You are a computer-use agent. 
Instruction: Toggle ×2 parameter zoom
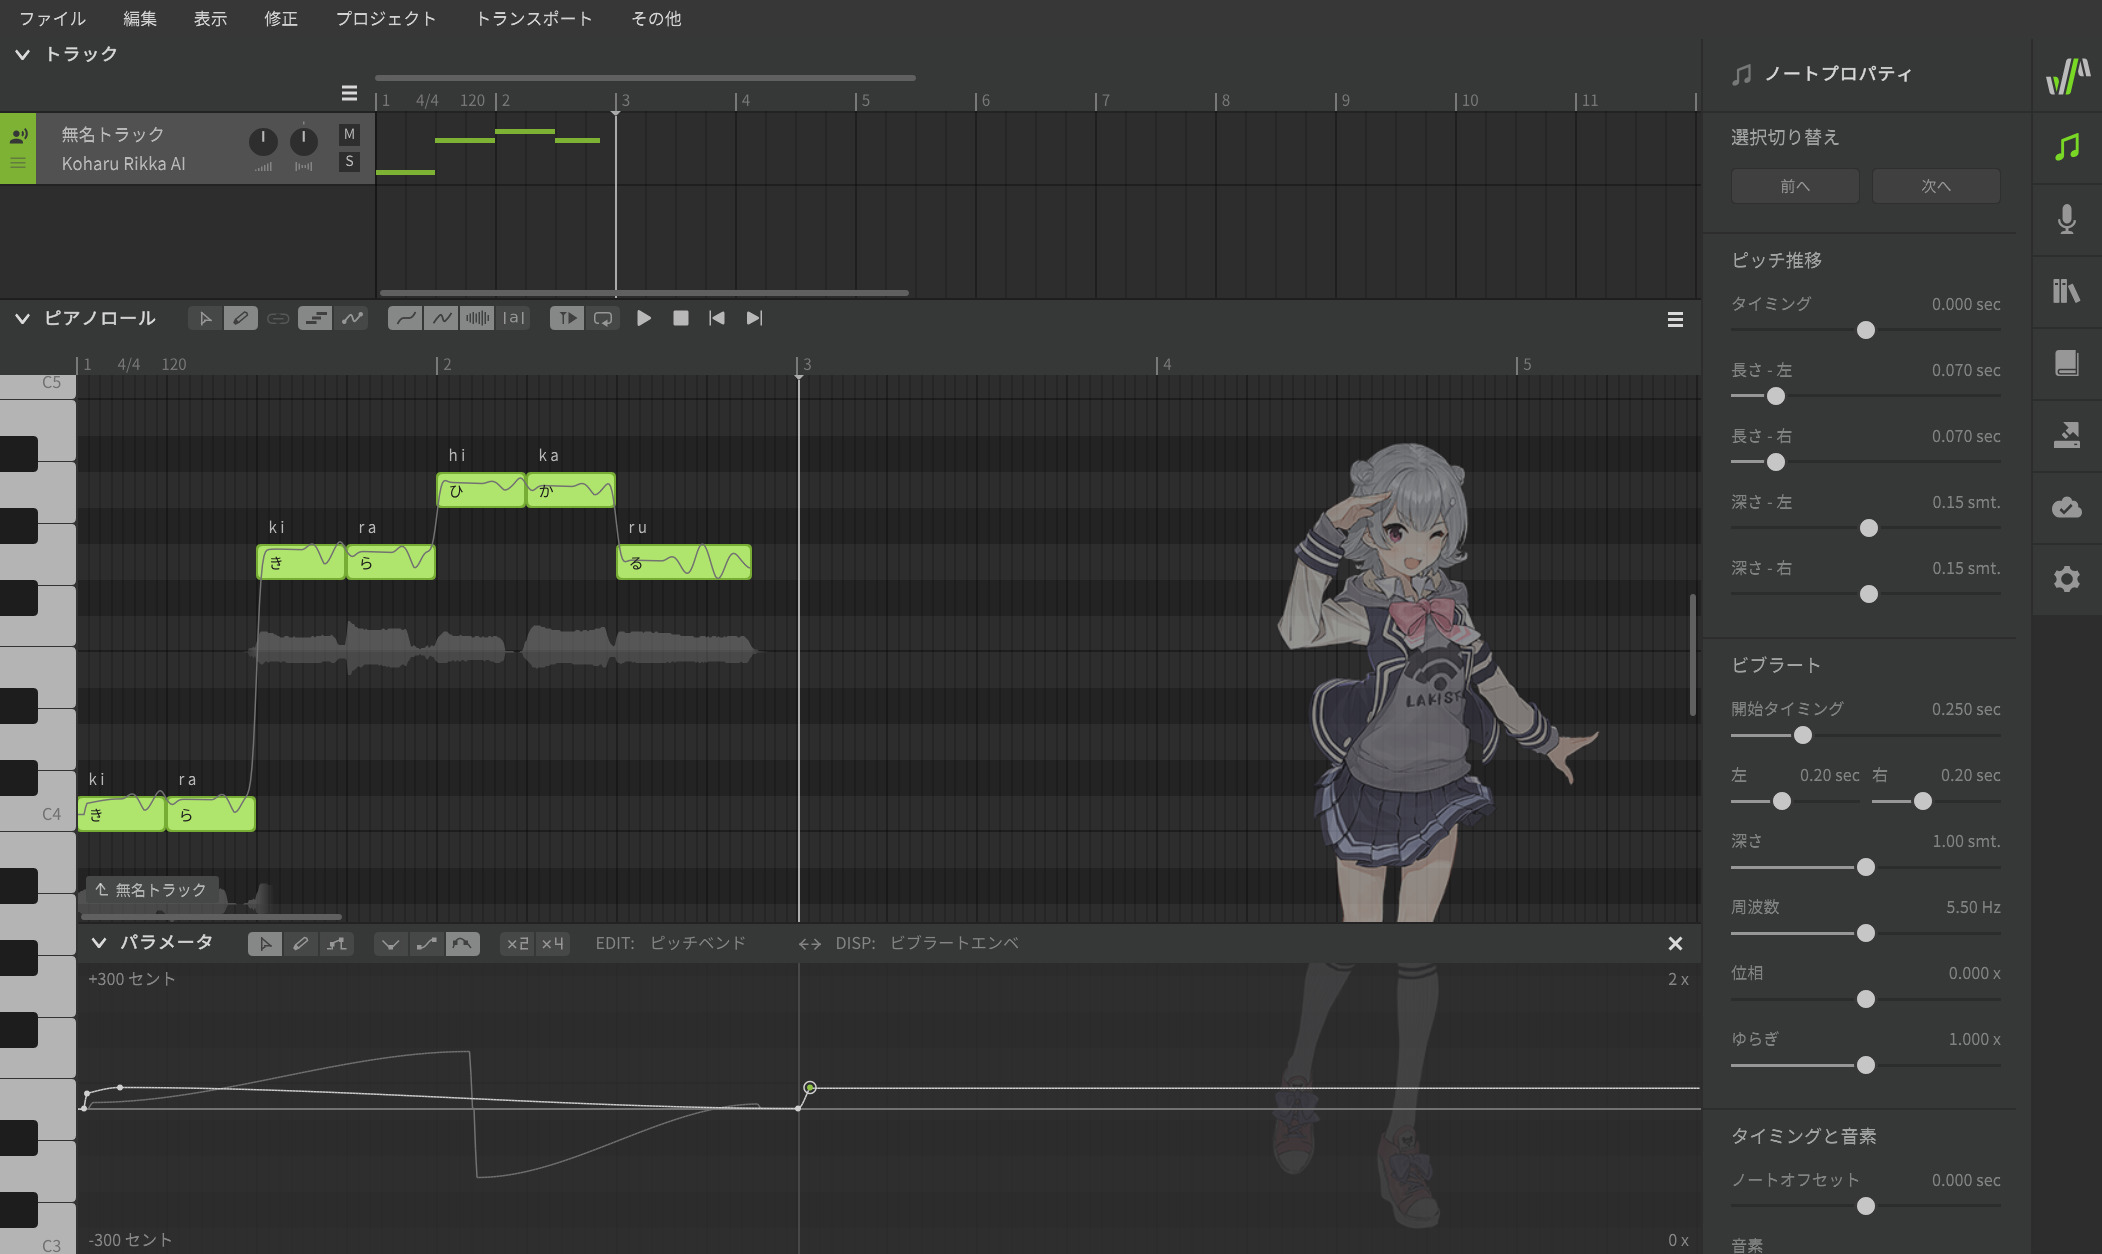517,943
